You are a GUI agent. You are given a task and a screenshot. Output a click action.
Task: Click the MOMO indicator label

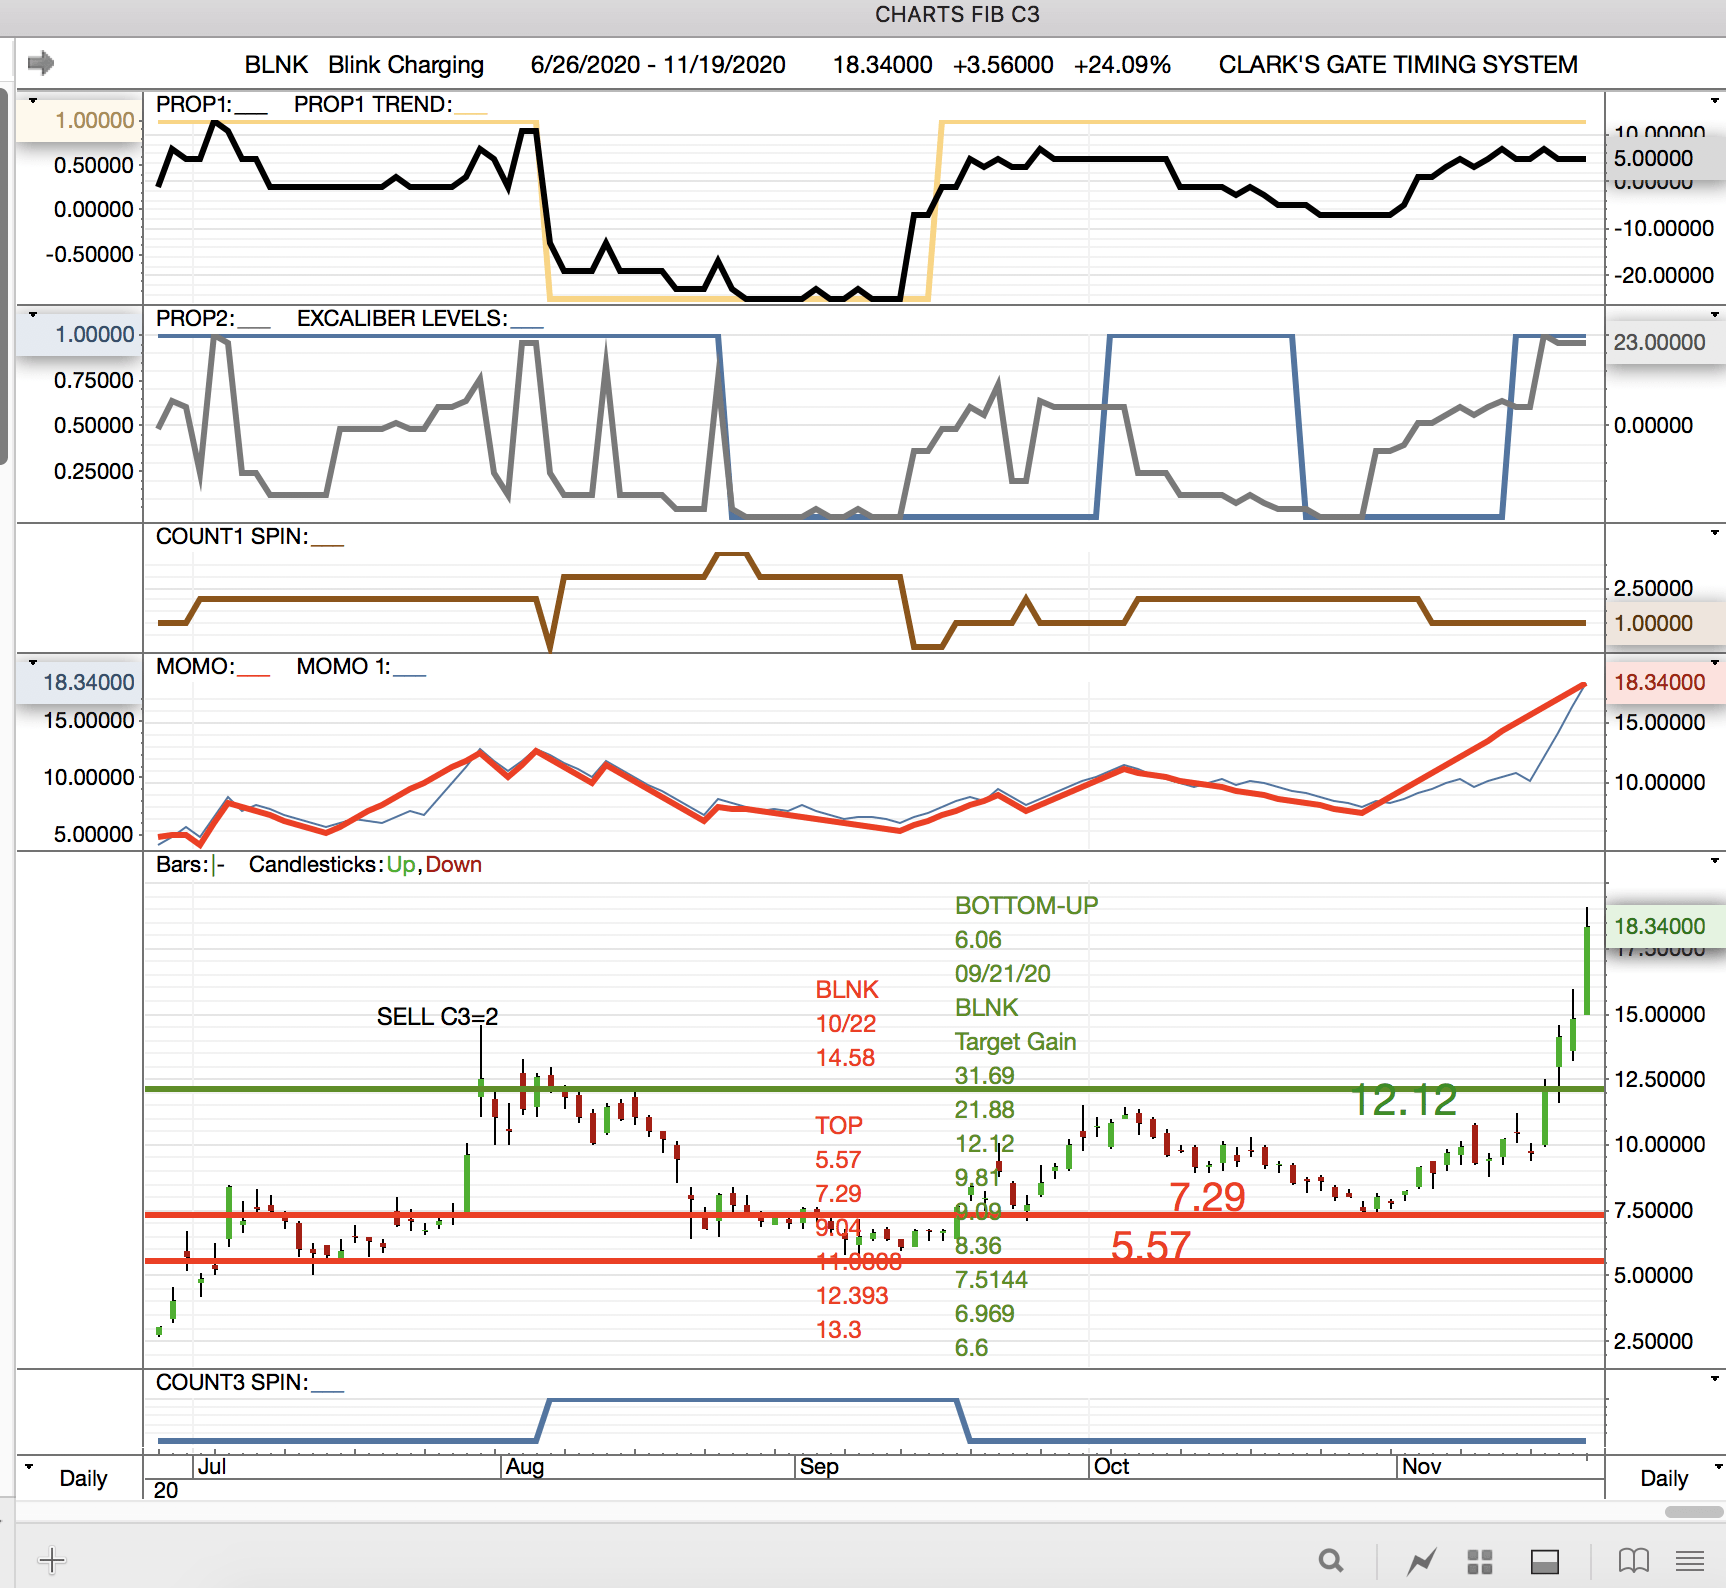195,666
